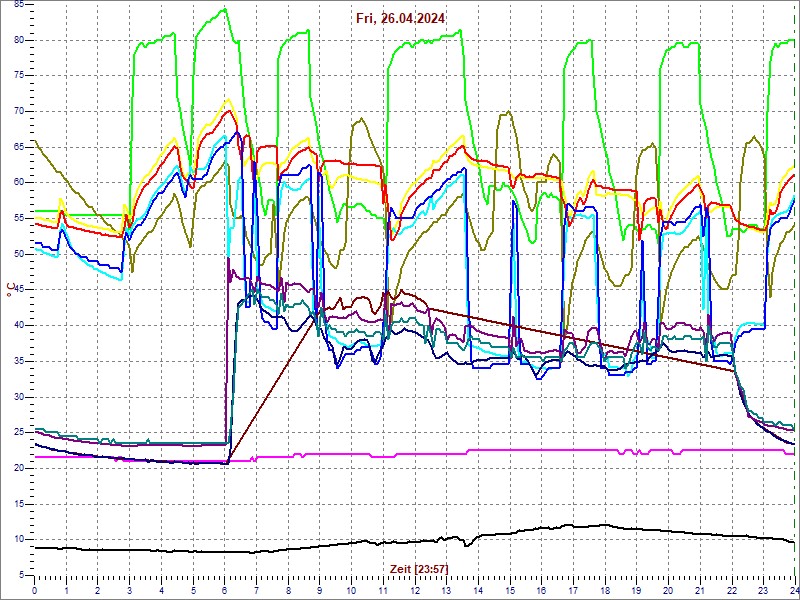800x600 pixels.
Task: Select the 65 label on temperature axis
Action: (x=18, y=147)
